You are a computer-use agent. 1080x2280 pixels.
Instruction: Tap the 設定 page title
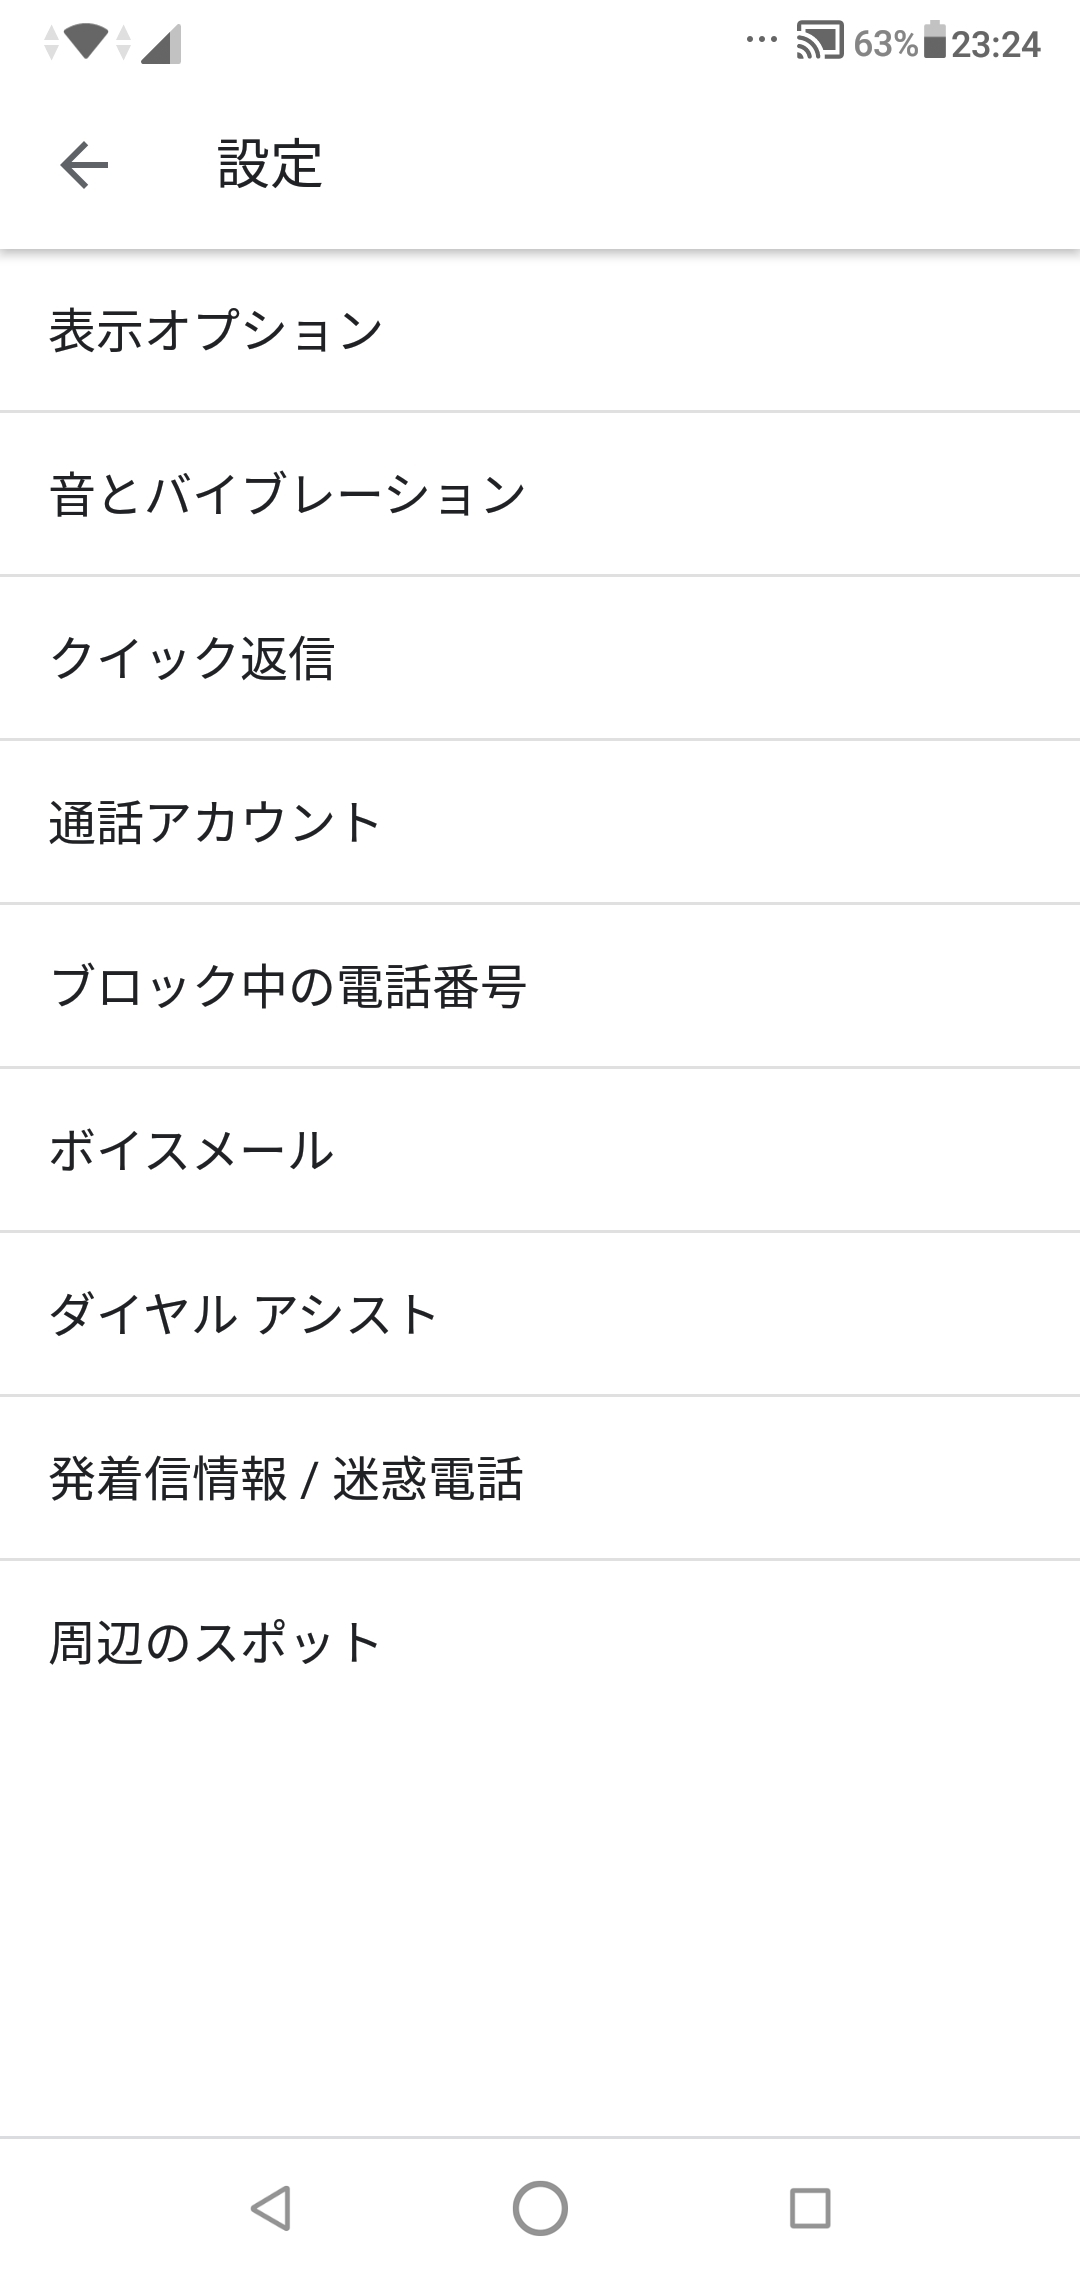(270, 165)
